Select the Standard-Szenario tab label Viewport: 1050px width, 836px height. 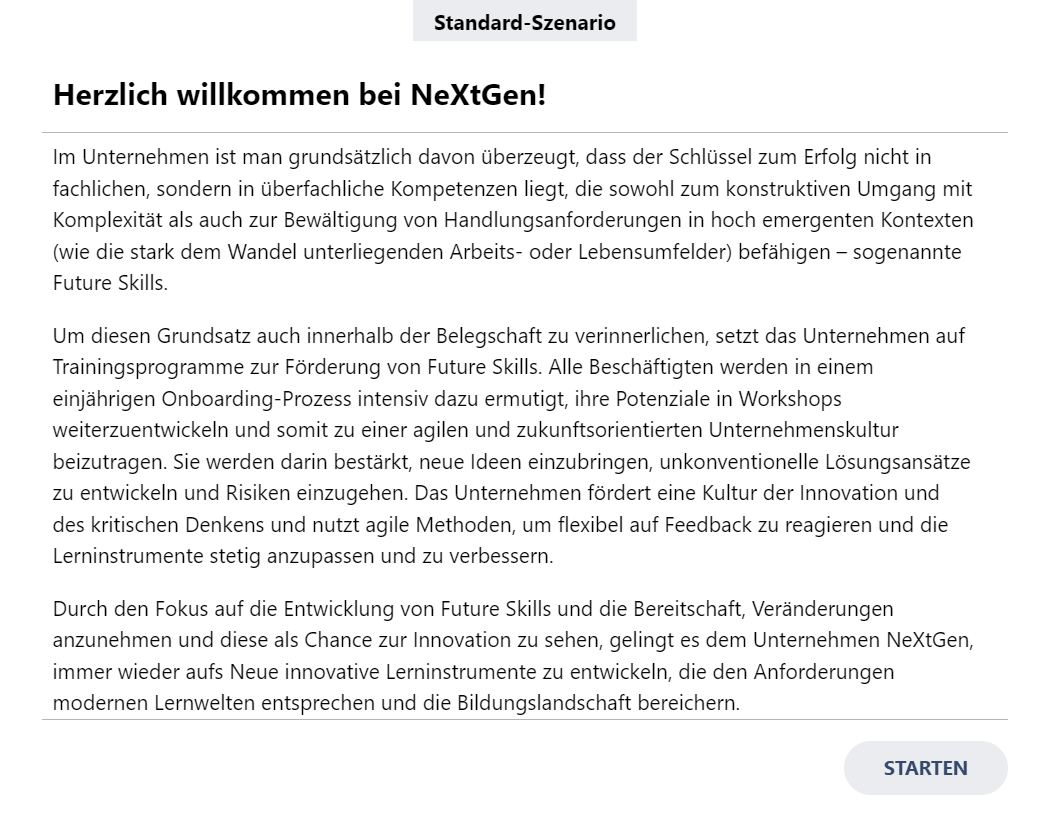(x=524, y=22)
